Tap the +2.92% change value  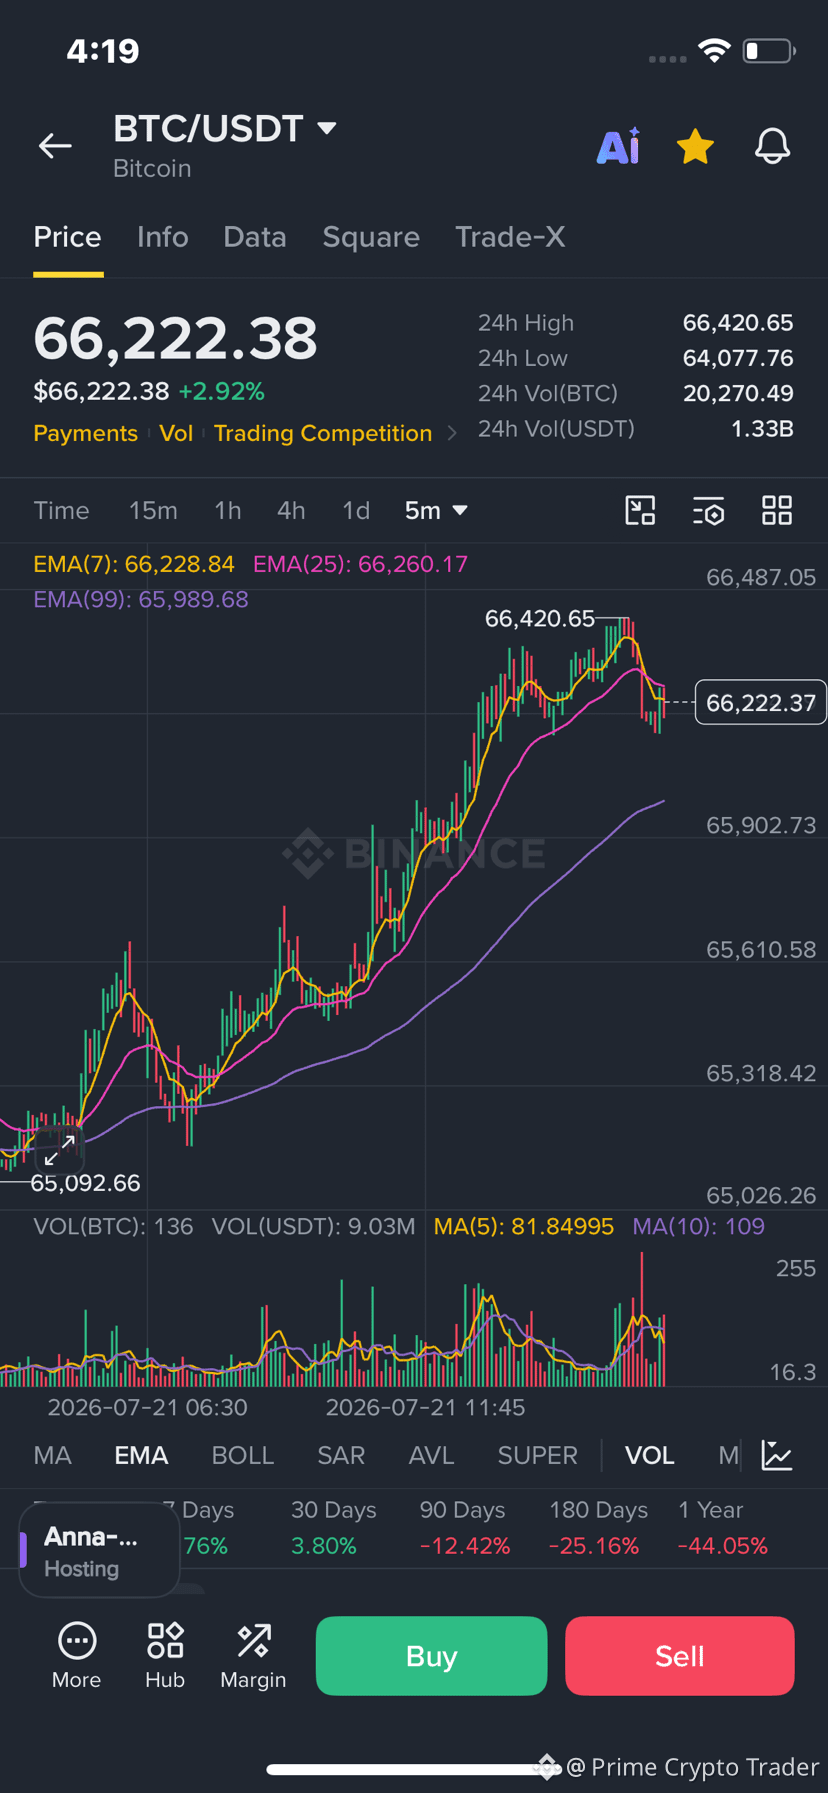tap(221, 391)
